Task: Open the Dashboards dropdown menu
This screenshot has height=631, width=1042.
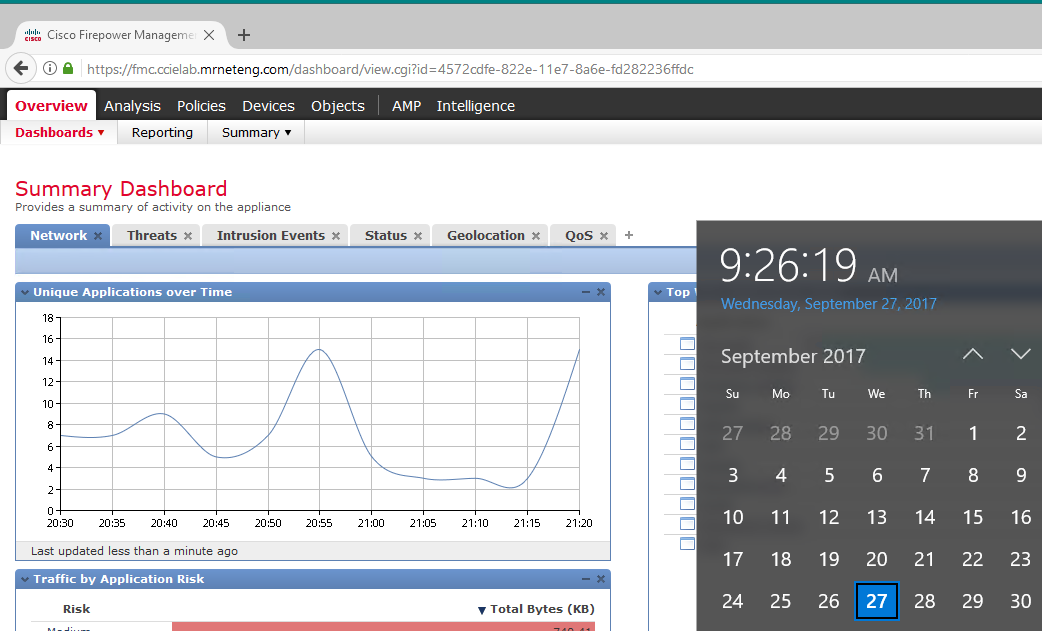Action: [59, 132]
